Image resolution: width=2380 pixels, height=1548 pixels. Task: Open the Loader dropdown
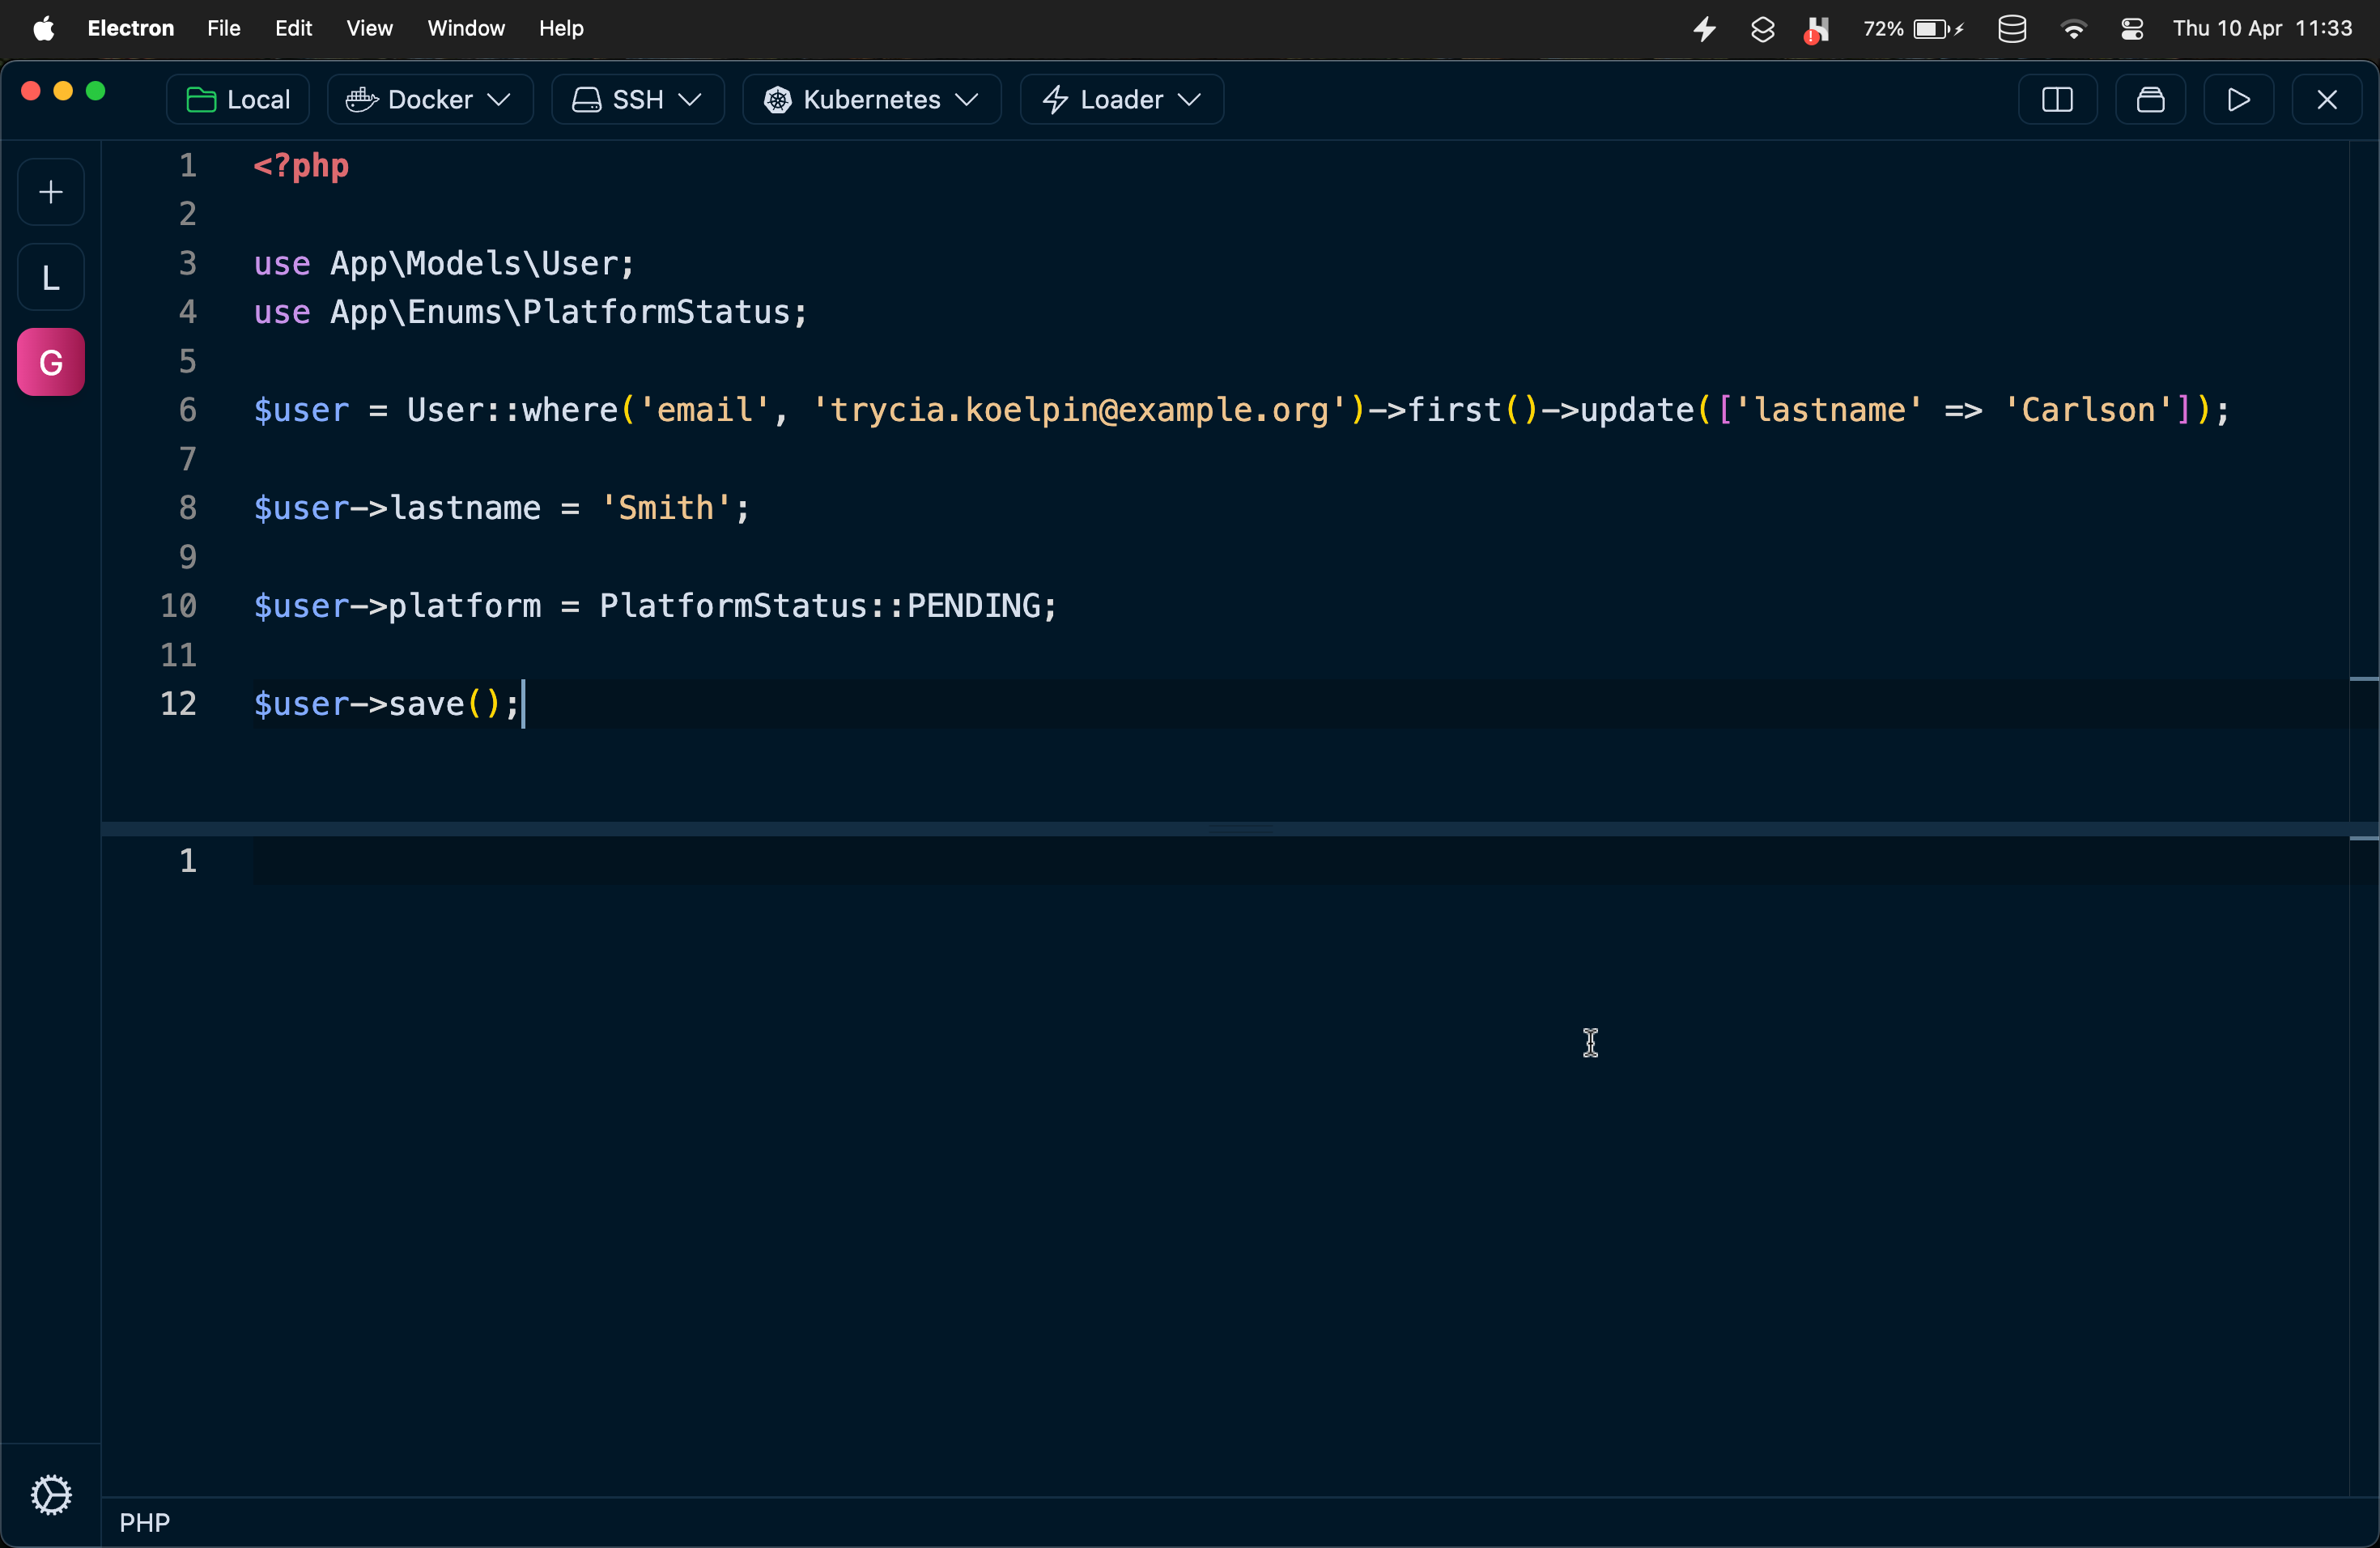1122,99
